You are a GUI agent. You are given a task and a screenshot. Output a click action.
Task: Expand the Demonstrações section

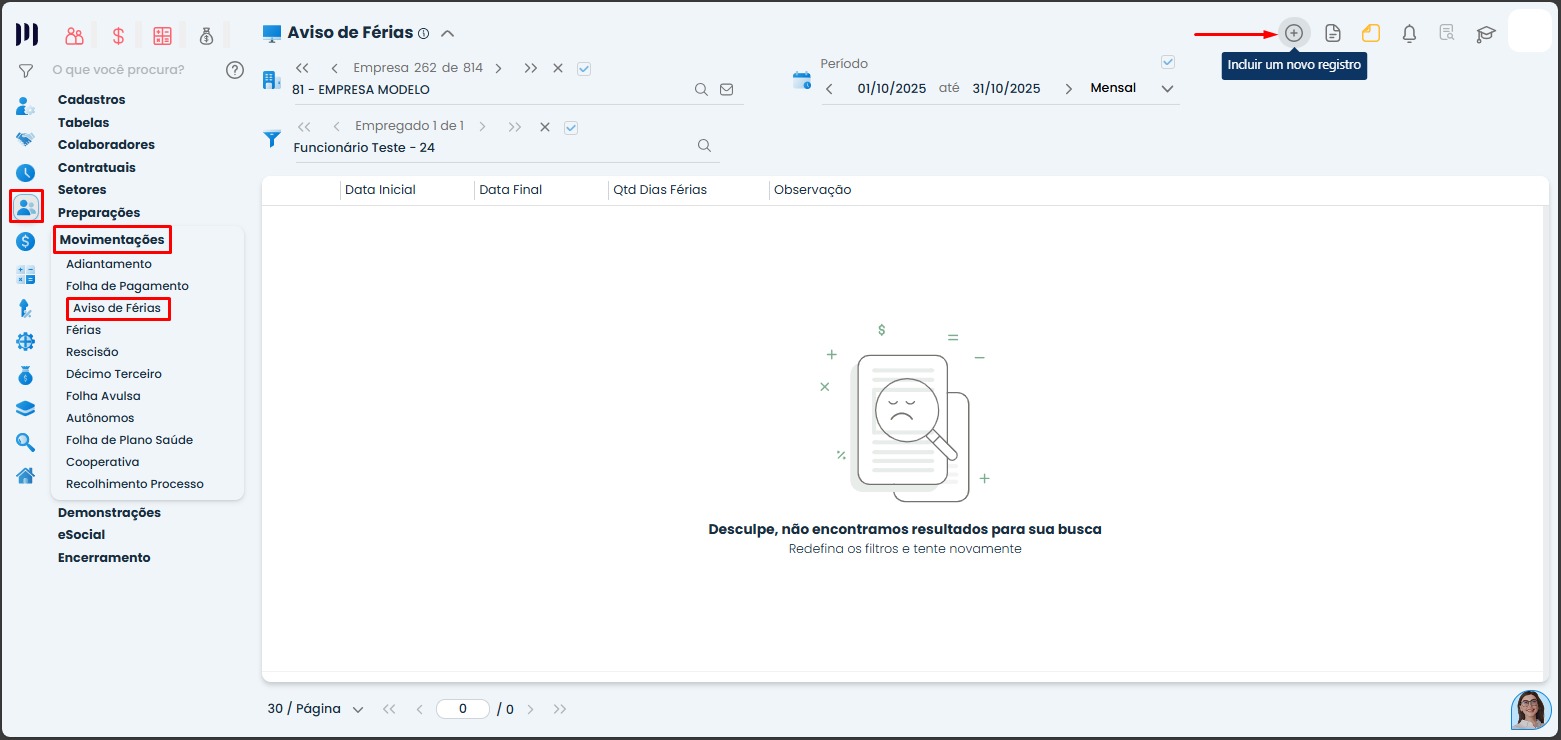coord(109,512)
